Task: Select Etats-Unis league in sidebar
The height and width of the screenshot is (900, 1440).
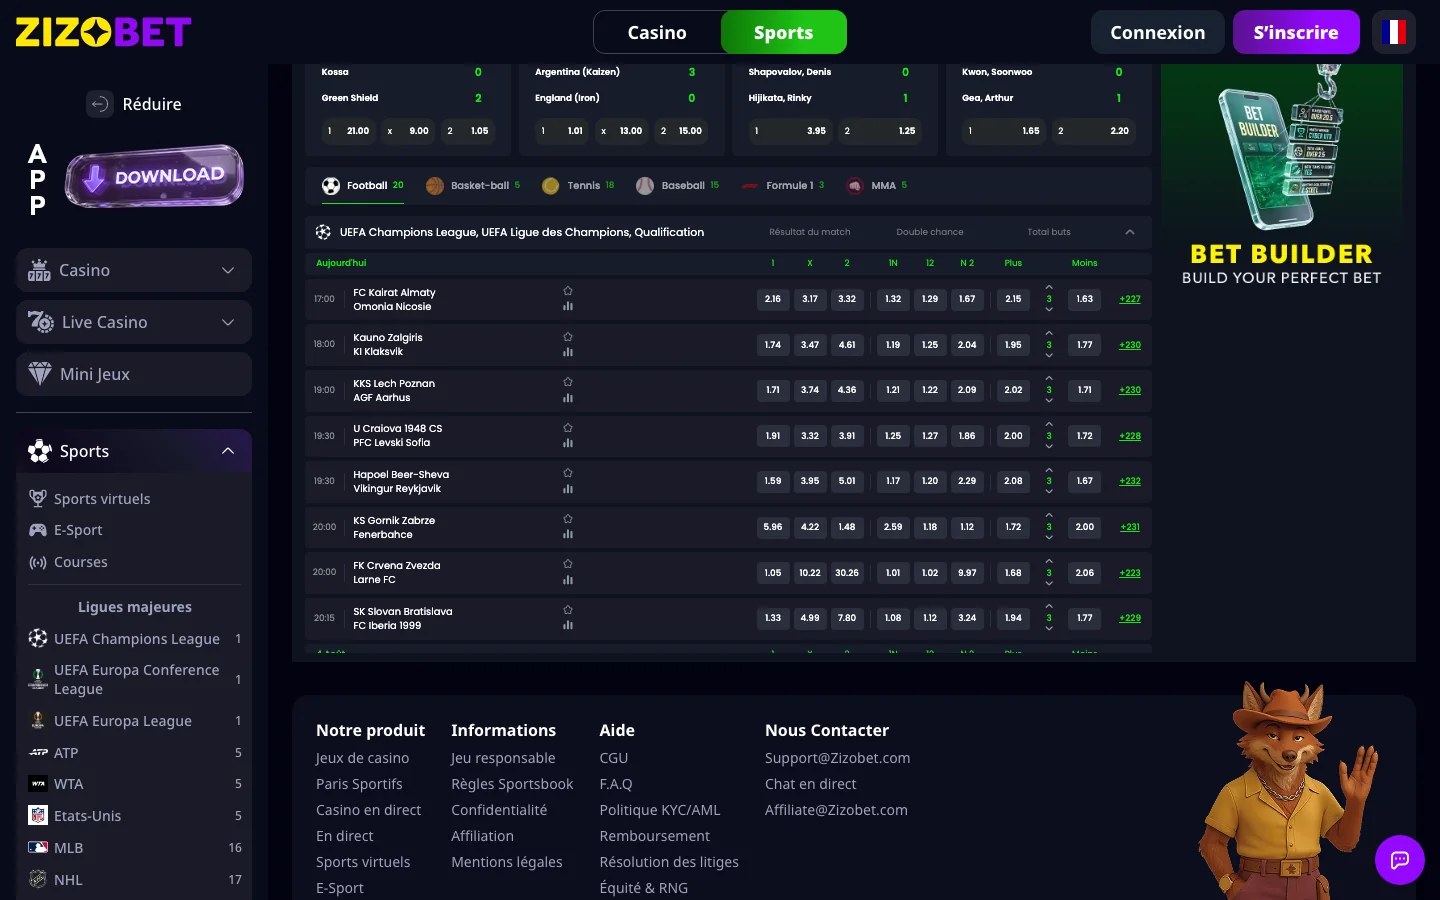Action: (x=134, y=816)
